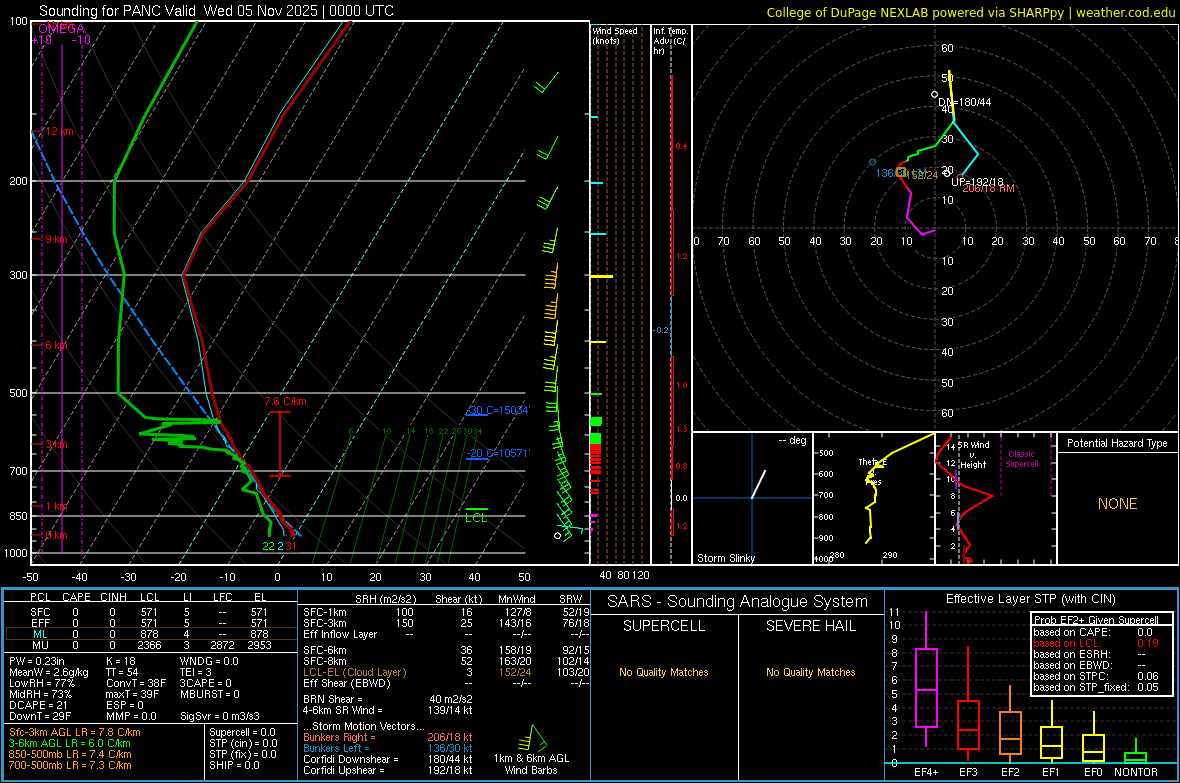Click 'DCAPE = 21' value
Image resolution: width=1180 pixels, height=783 pixels.
coord(38,705)
